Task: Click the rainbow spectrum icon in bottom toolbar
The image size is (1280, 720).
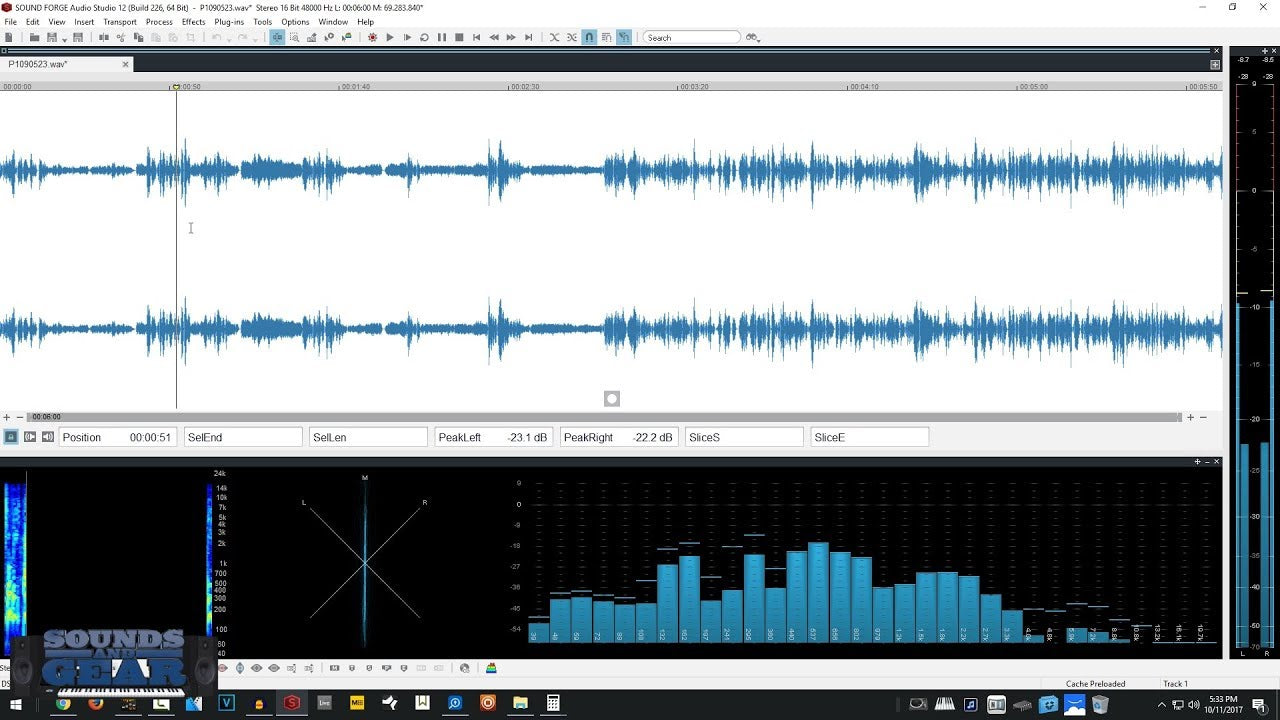Action: click(x=491, y=668)
